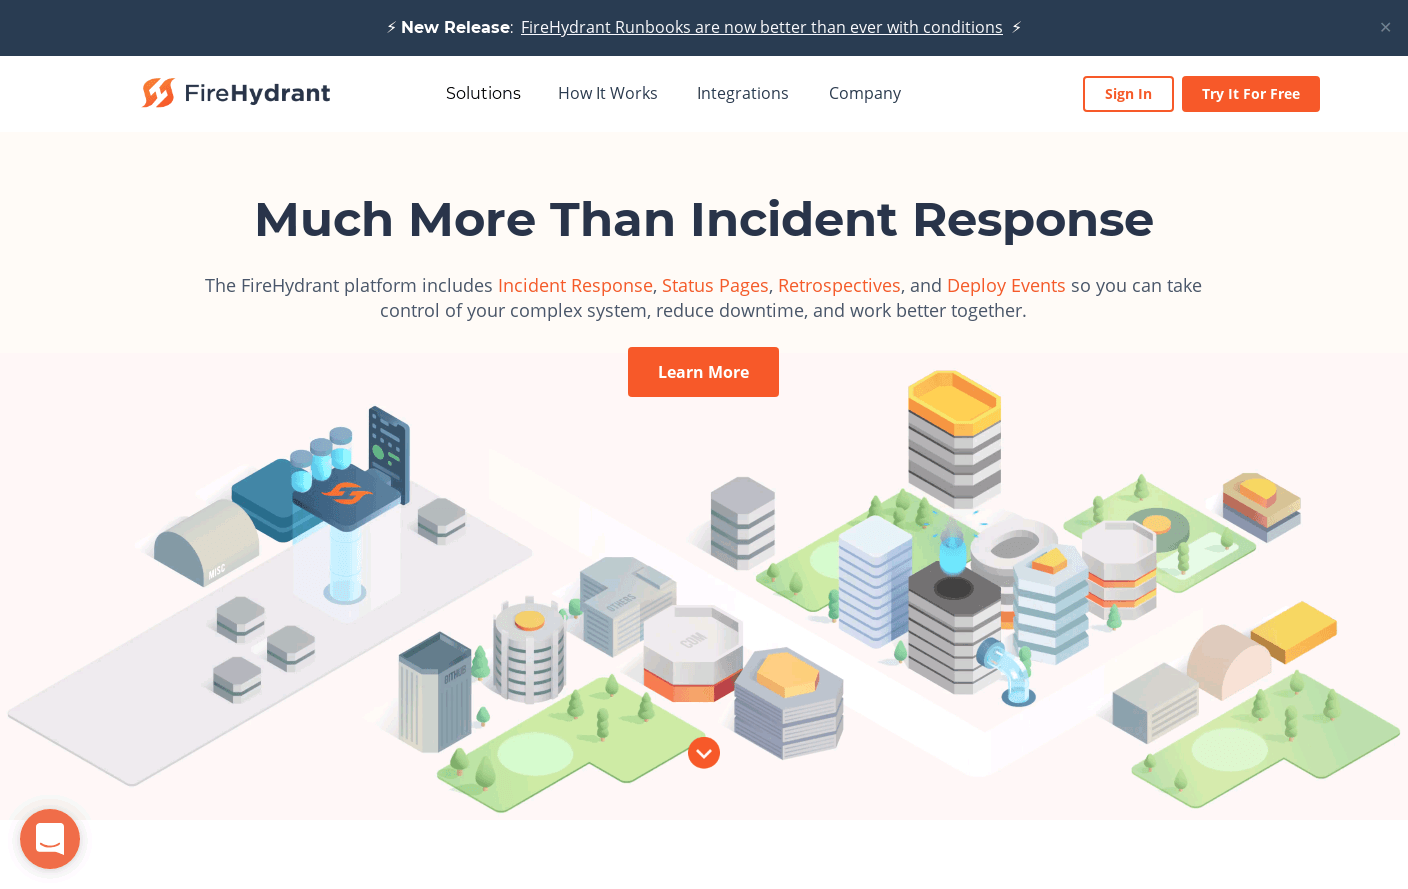Open the chat widget bubble
This screenshot has height=889, width=1408.
click(x=50, y=839)
